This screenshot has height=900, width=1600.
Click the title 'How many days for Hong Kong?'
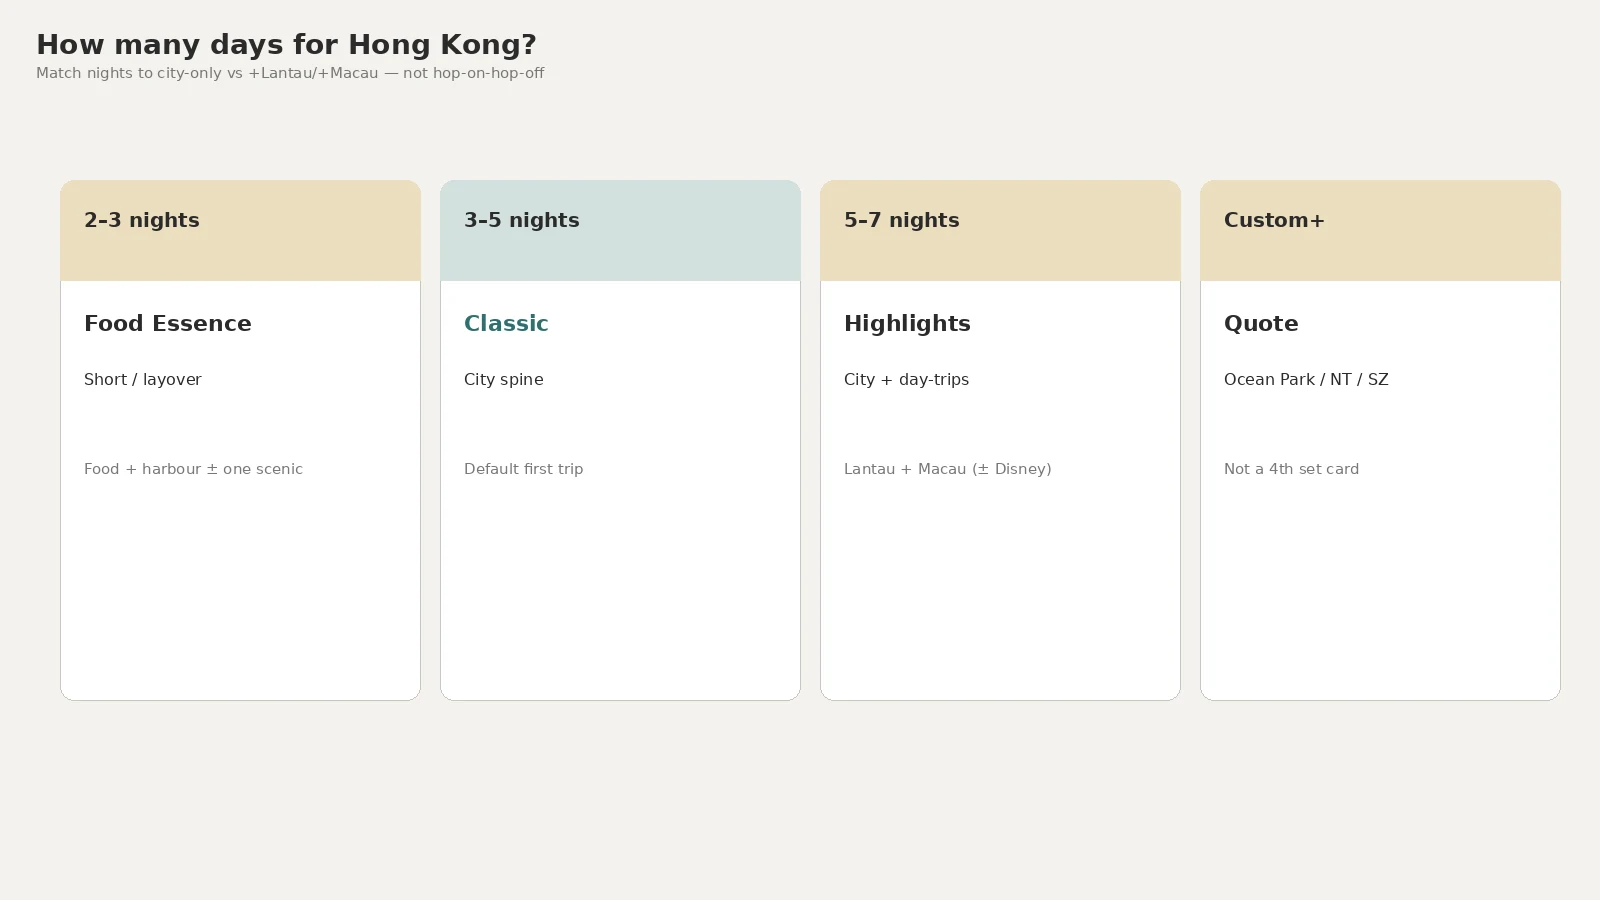pyautogui.click(x=286, y=45)
